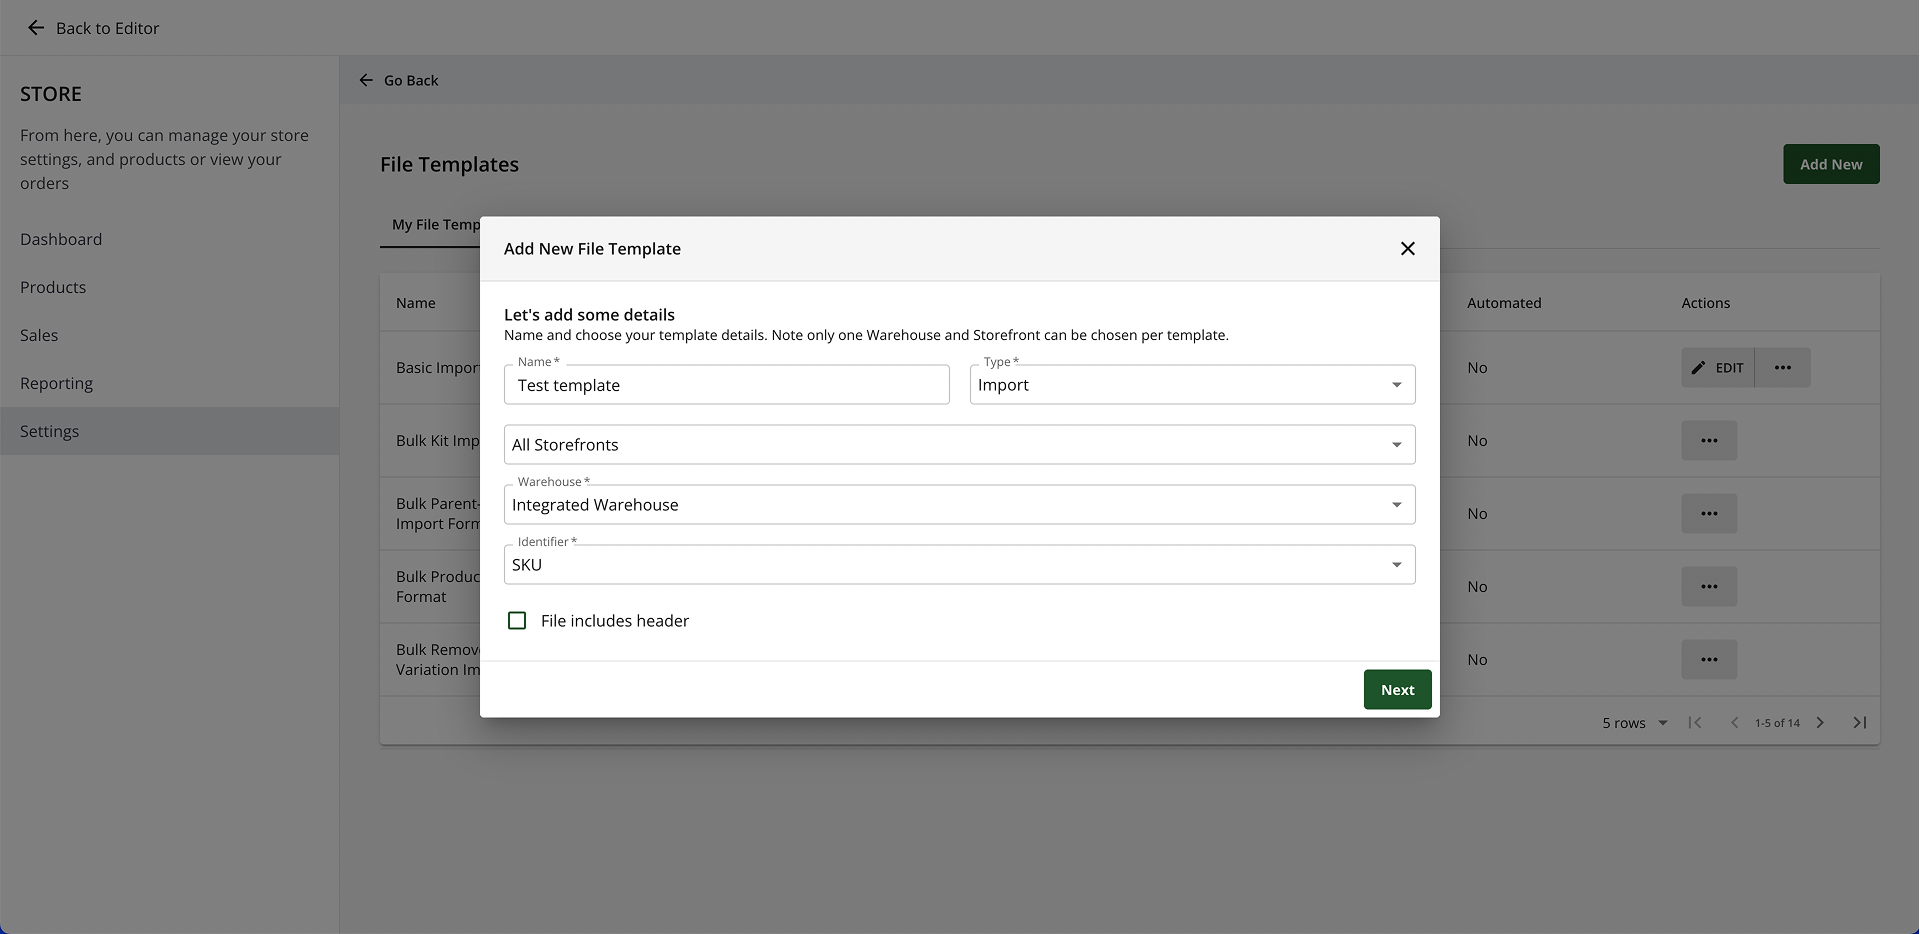Open the Warehouse dropdown
1920x934 pixels.
click(959, 505)
